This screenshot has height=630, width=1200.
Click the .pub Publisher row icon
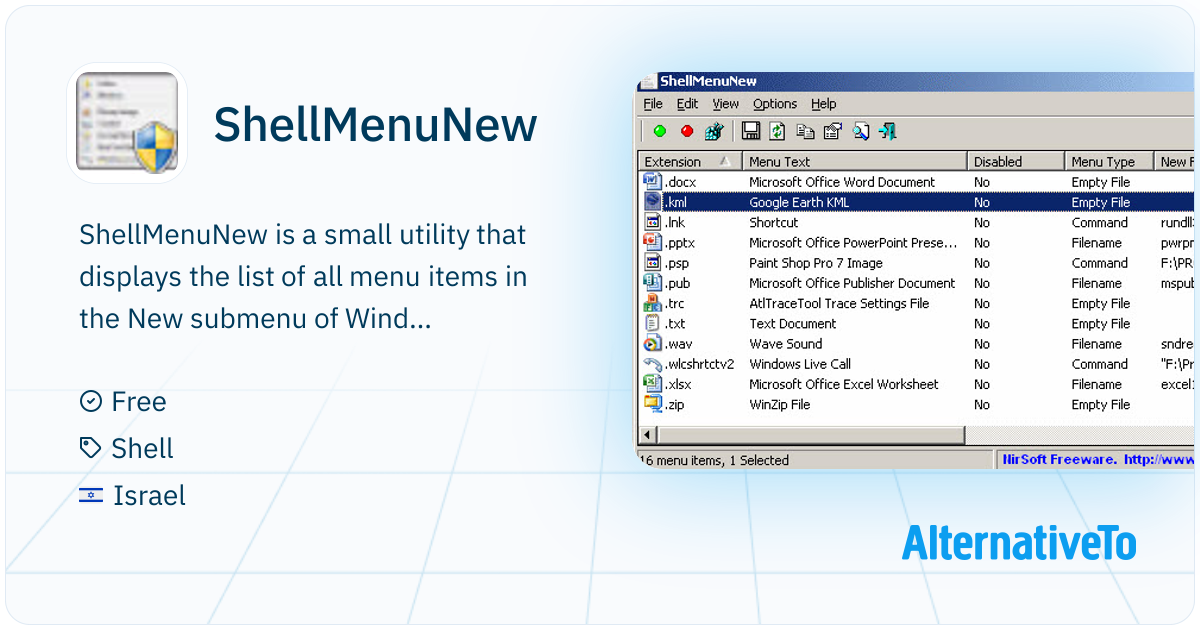[x=653, y=283]
